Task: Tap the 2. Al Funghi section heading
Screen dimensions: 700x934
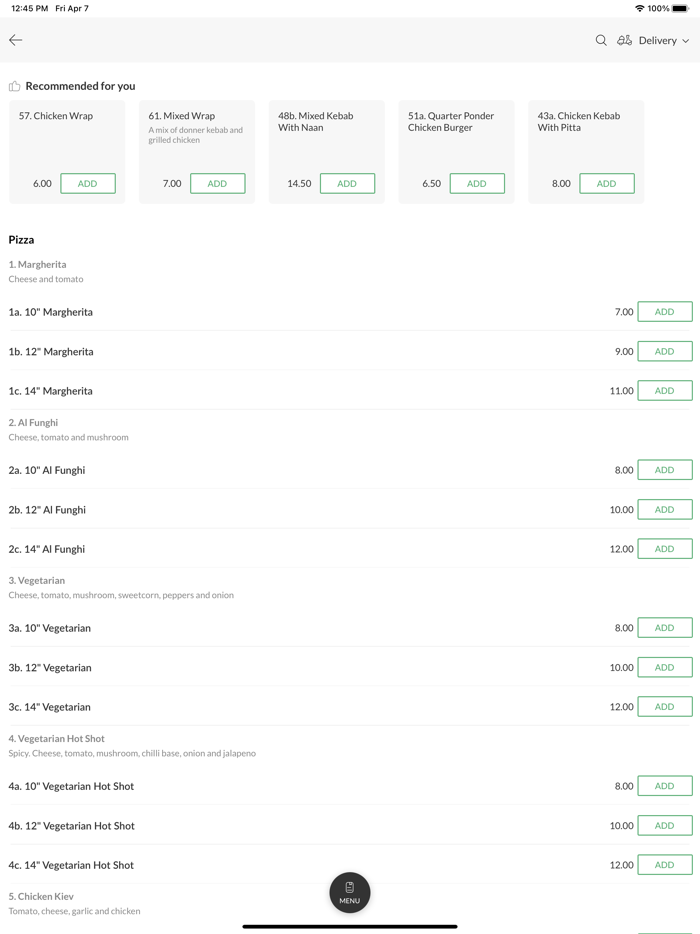Action: coord(34,423)
